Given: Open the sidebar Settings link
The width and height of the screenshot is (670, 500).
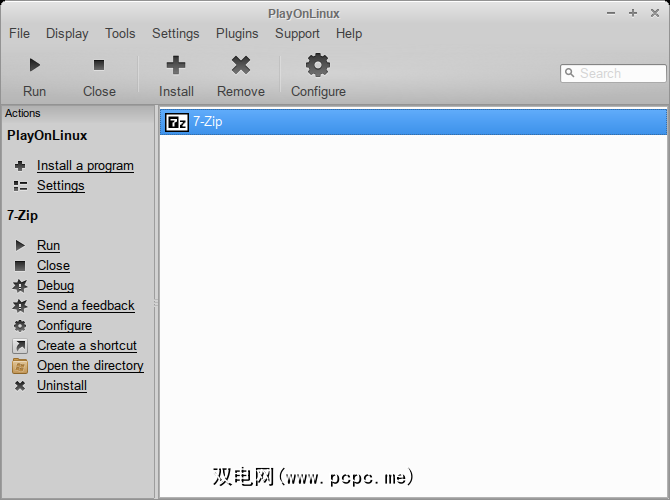Looking at the screenshot, I should (61, 186).
